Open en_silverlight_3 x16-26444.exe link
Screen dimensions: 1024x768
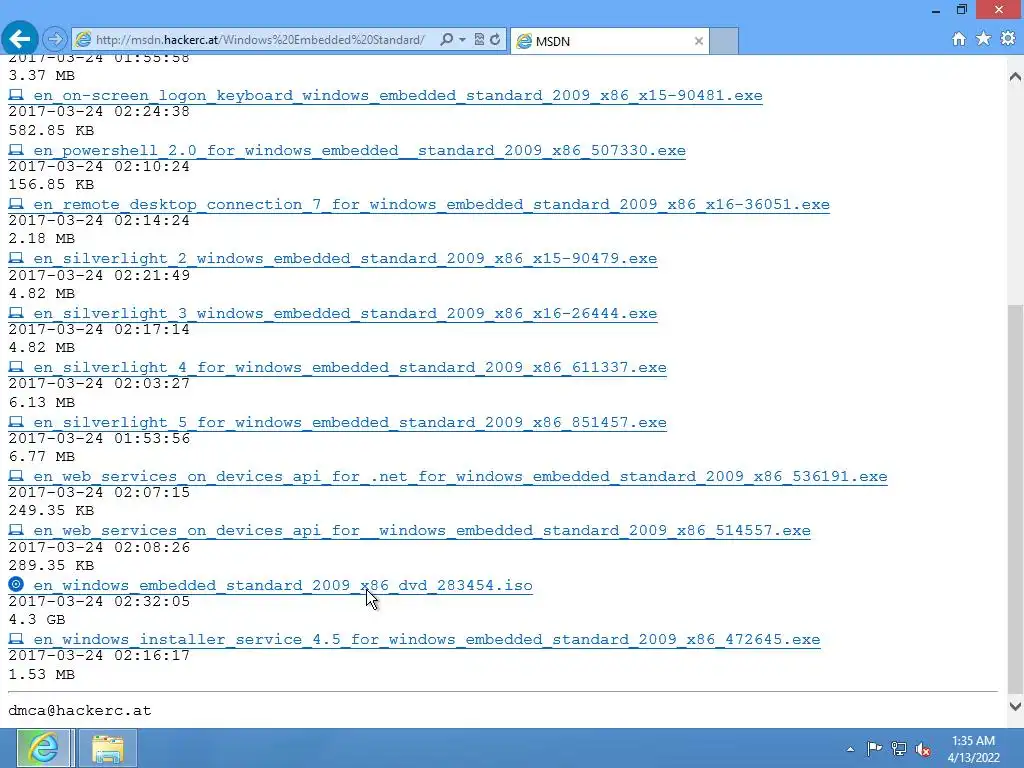click(x=345, y=313)
